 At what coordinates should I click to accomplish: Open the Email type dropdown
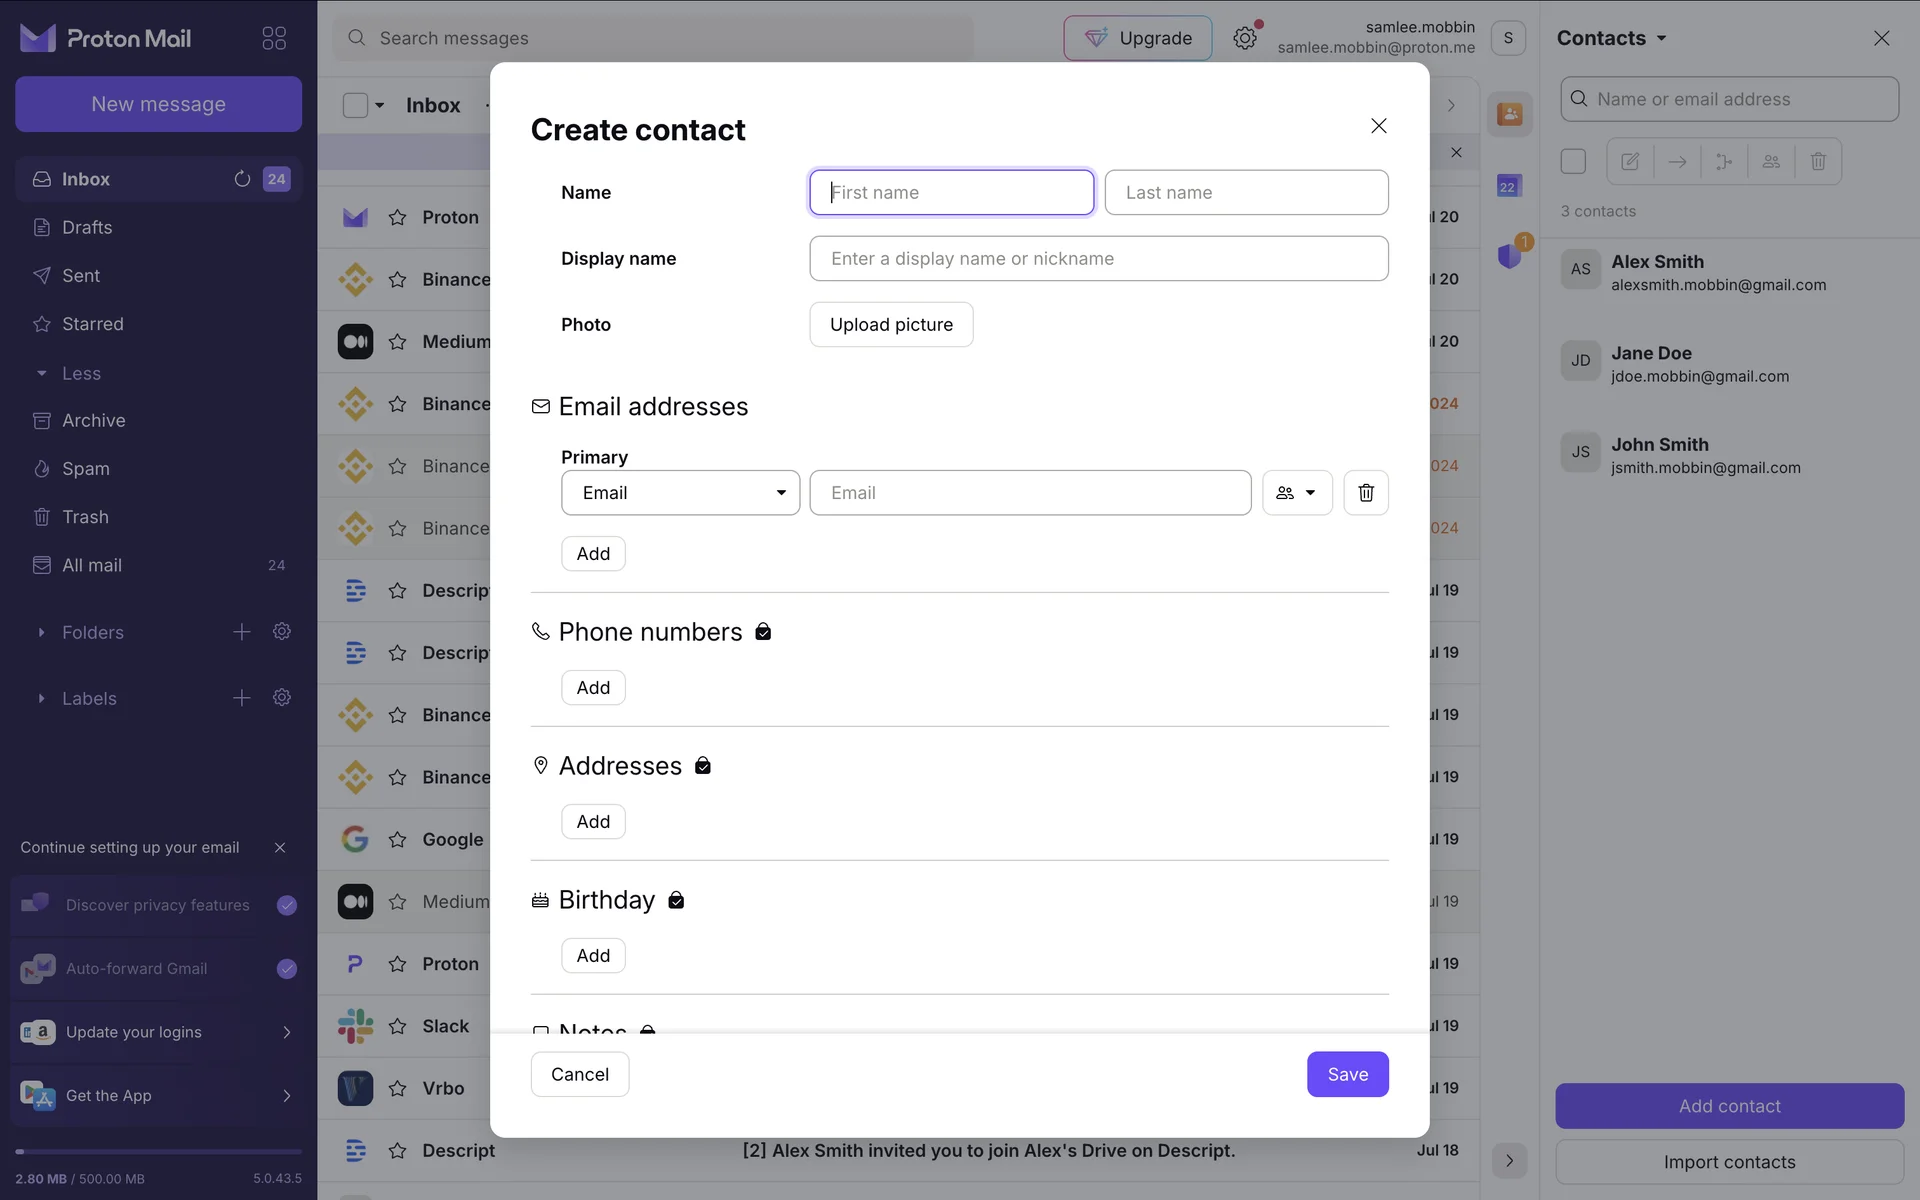pyautogui.click(x=680, y=493)
